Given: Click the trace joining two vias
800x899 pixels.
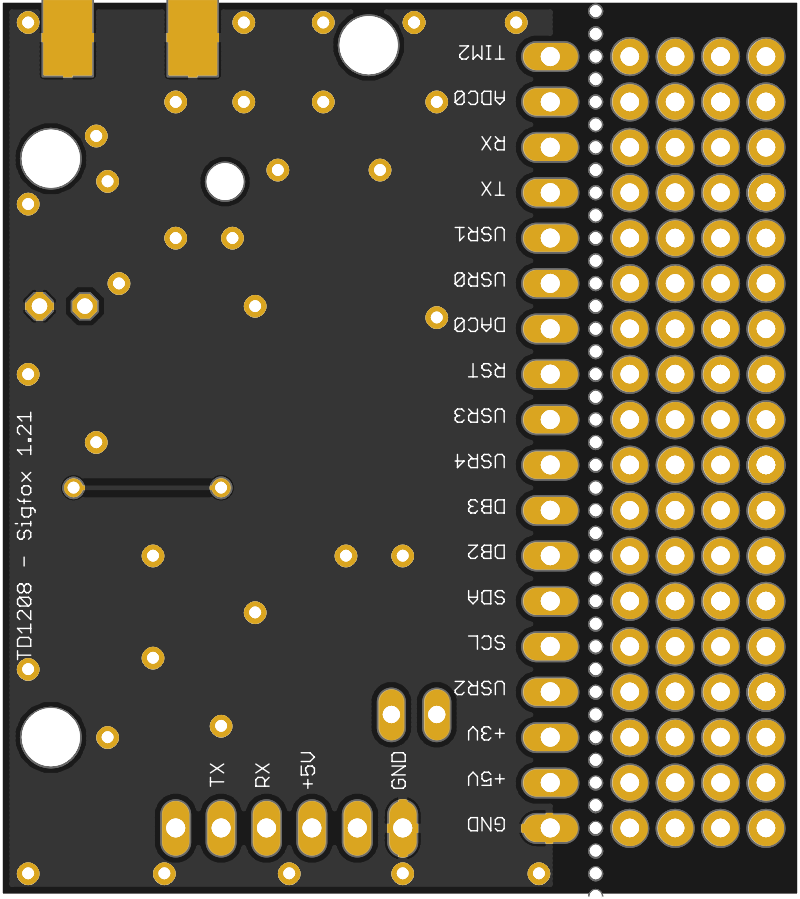Looking at the screenshot, I should [x=147, y=488].
